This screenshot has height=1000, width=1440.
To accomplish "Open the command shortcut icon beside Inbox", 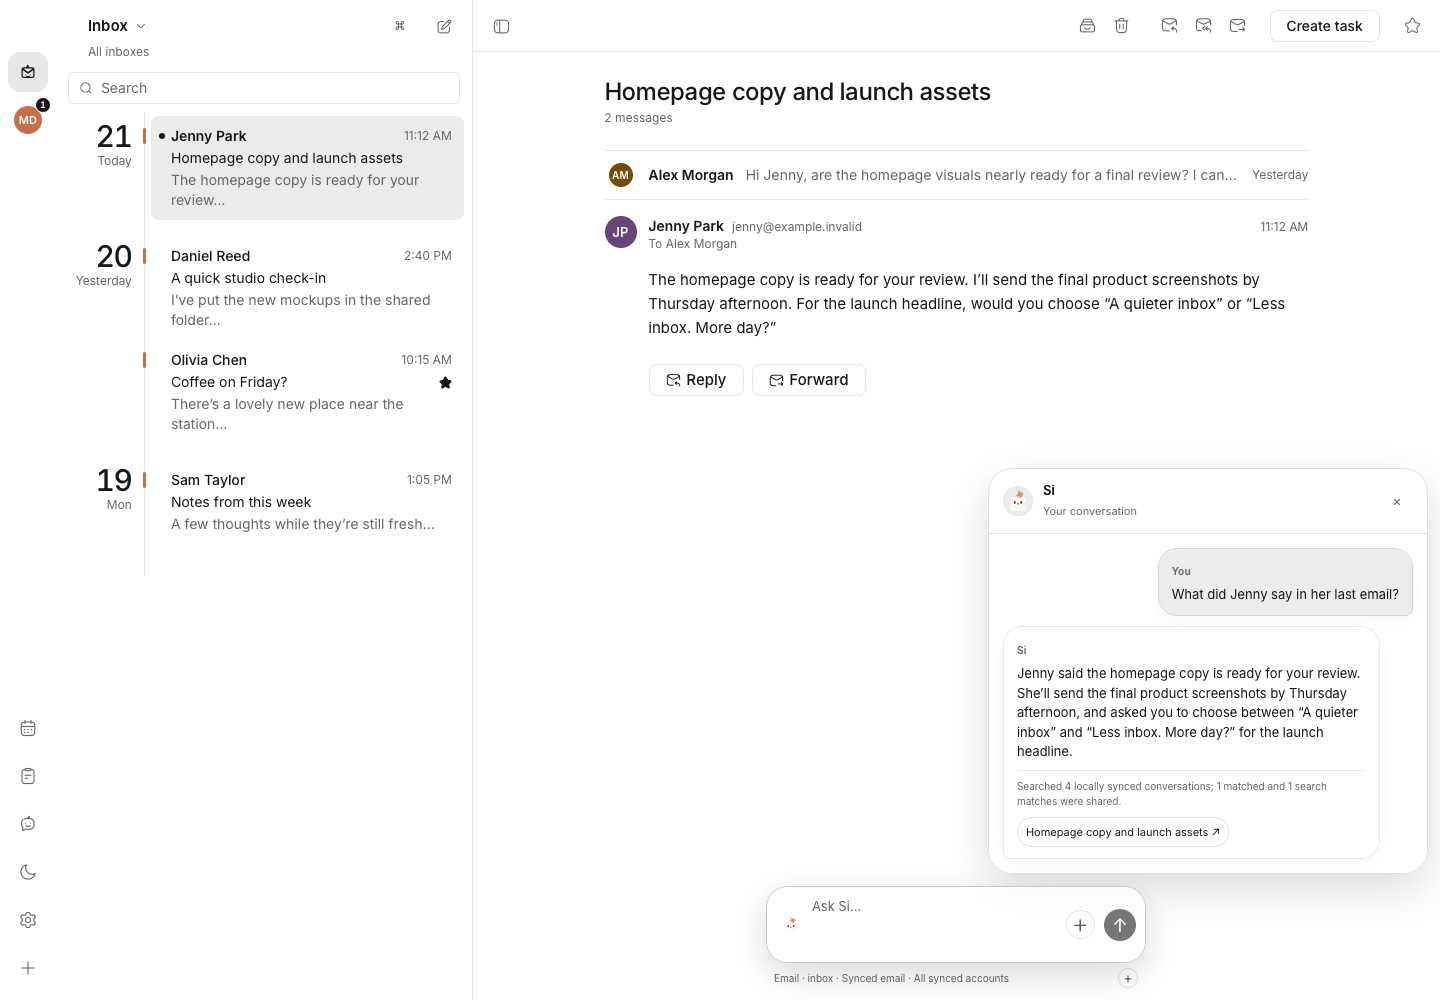I will point(400,26).
